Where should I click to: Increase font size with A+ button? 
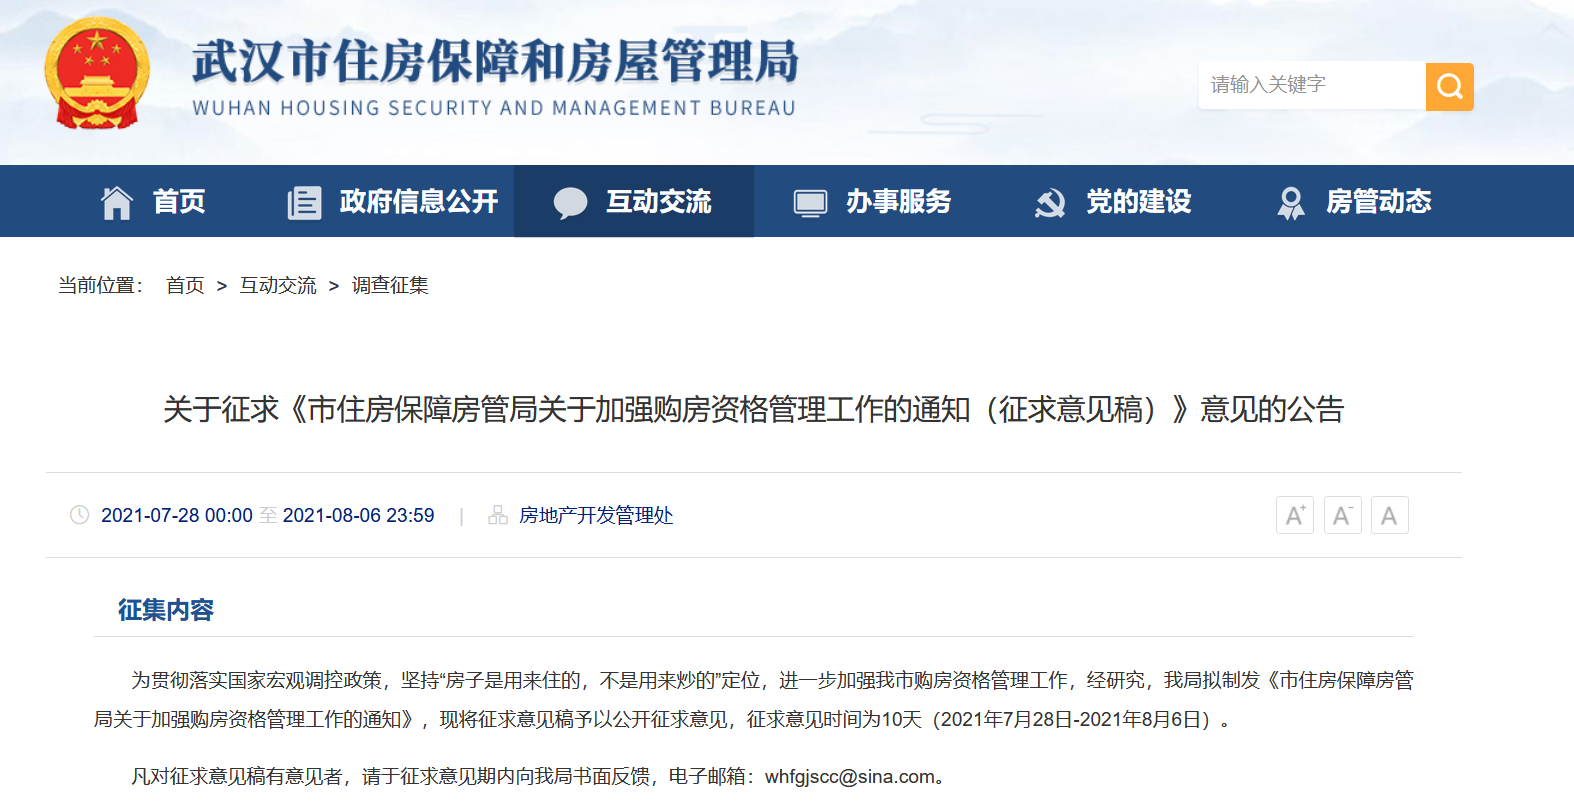(x=1295, y=515)
